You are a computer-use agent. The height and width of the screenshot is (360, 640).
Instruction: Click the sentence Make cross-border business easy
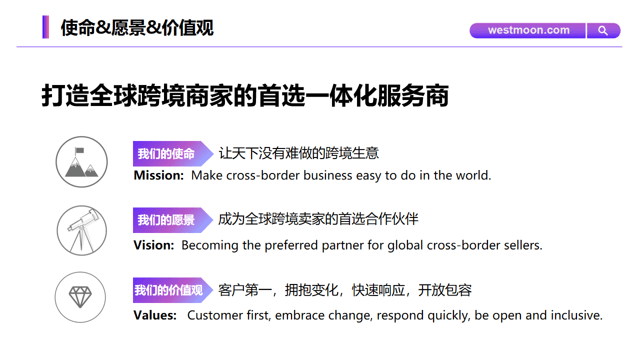(341, 176)
